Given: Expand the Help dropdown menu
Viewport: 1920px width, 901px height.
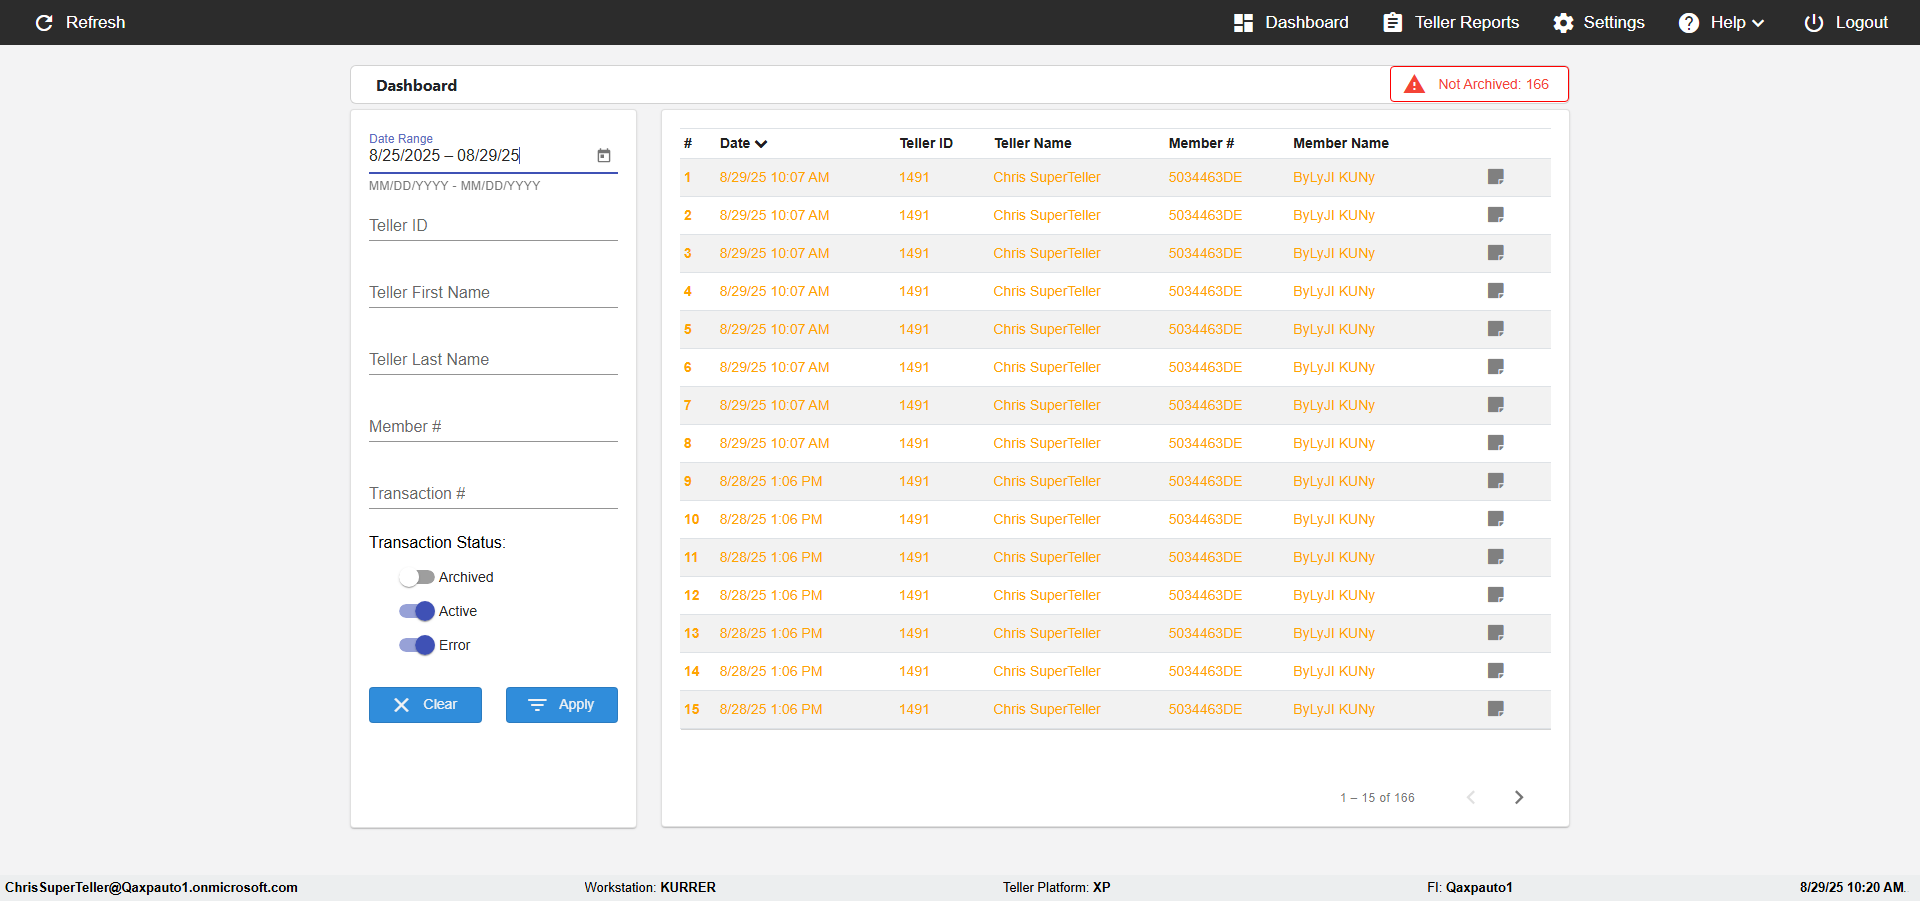Looking at the screenshot, I should pyautogui.click(x=1722, y=23).
